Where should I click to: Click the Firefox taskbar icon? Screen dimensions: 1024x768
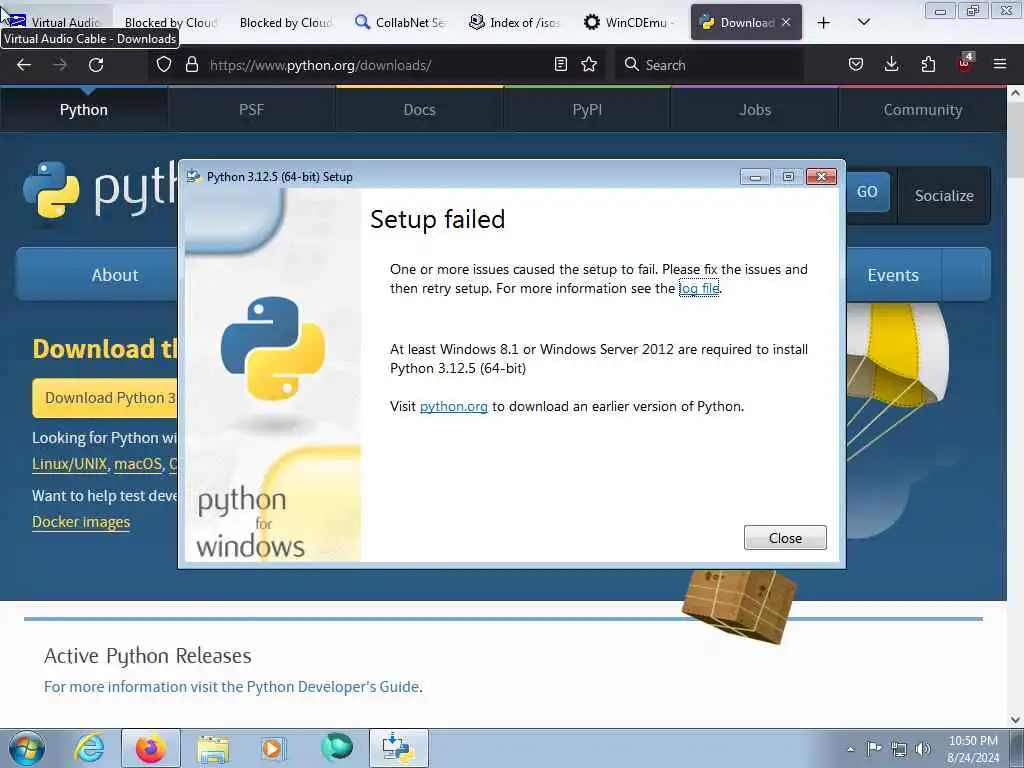coord(151,748)
